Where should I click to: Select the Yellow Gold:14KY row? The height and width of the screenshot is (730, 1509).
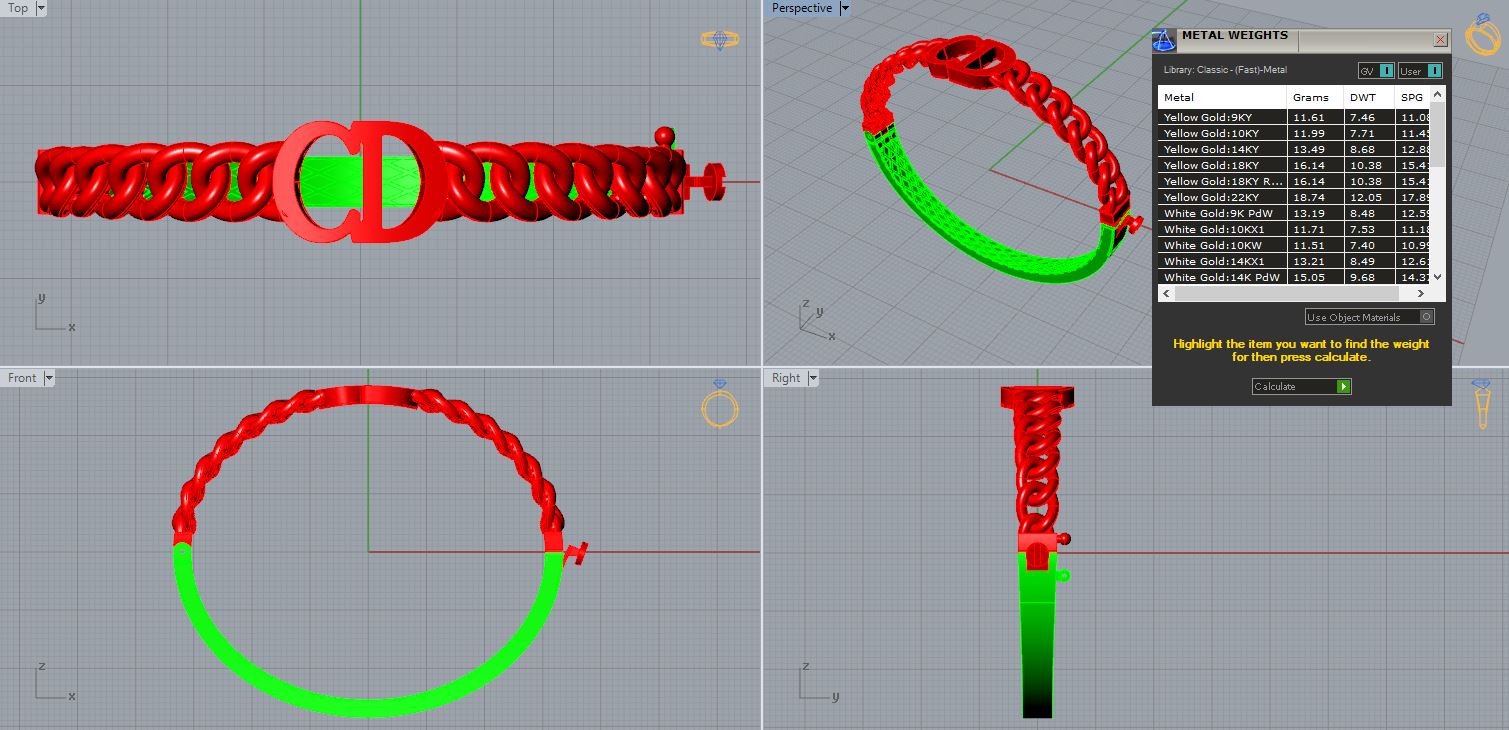tap(1294, 149)
